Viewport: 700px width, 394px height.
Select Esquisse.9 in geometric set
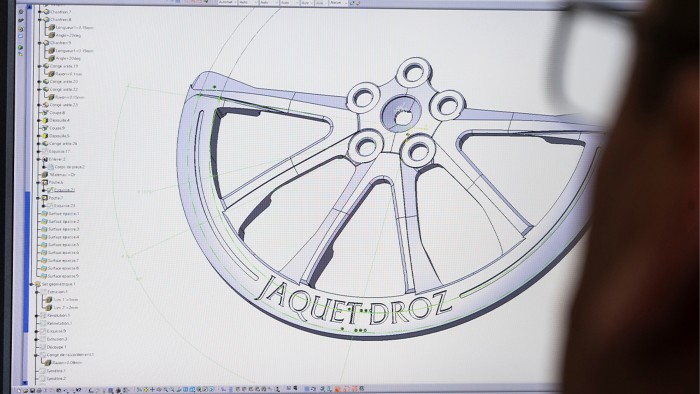(57, 332)
